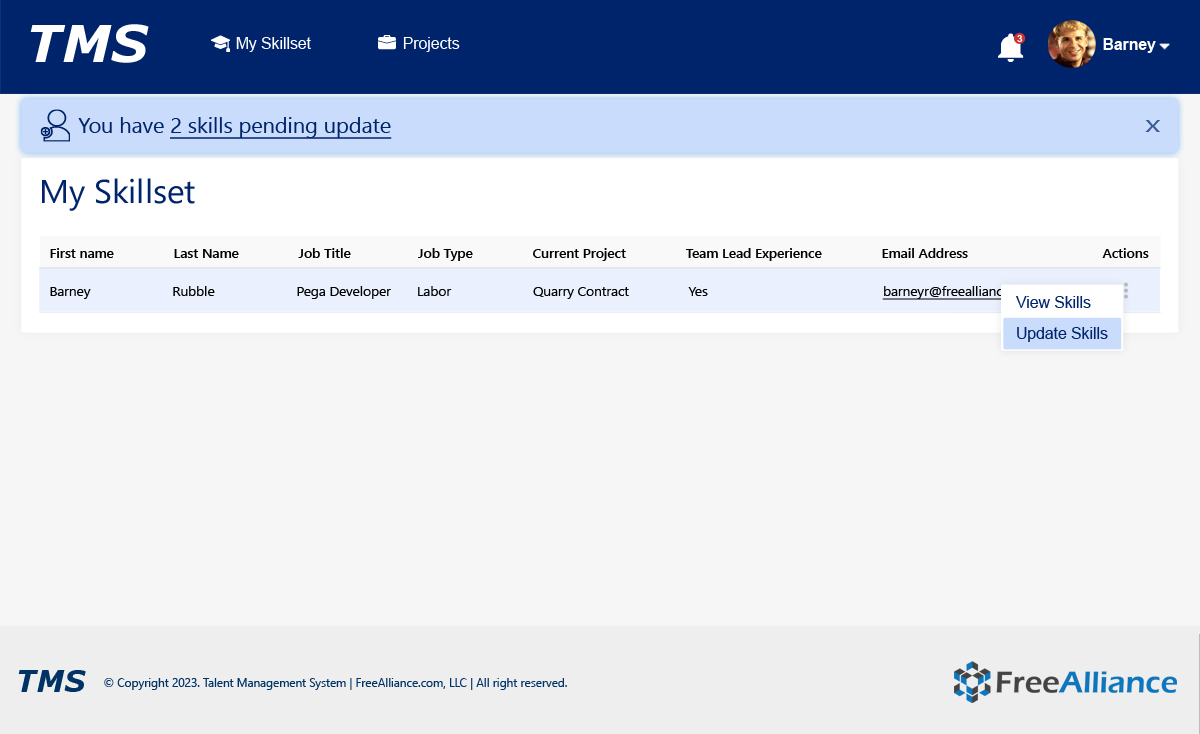Image resolution: width=1200 pixels, height=734 pixels.
Task: Click the Current Project column header
Action: pyautogui.click(x=579, y=253)
